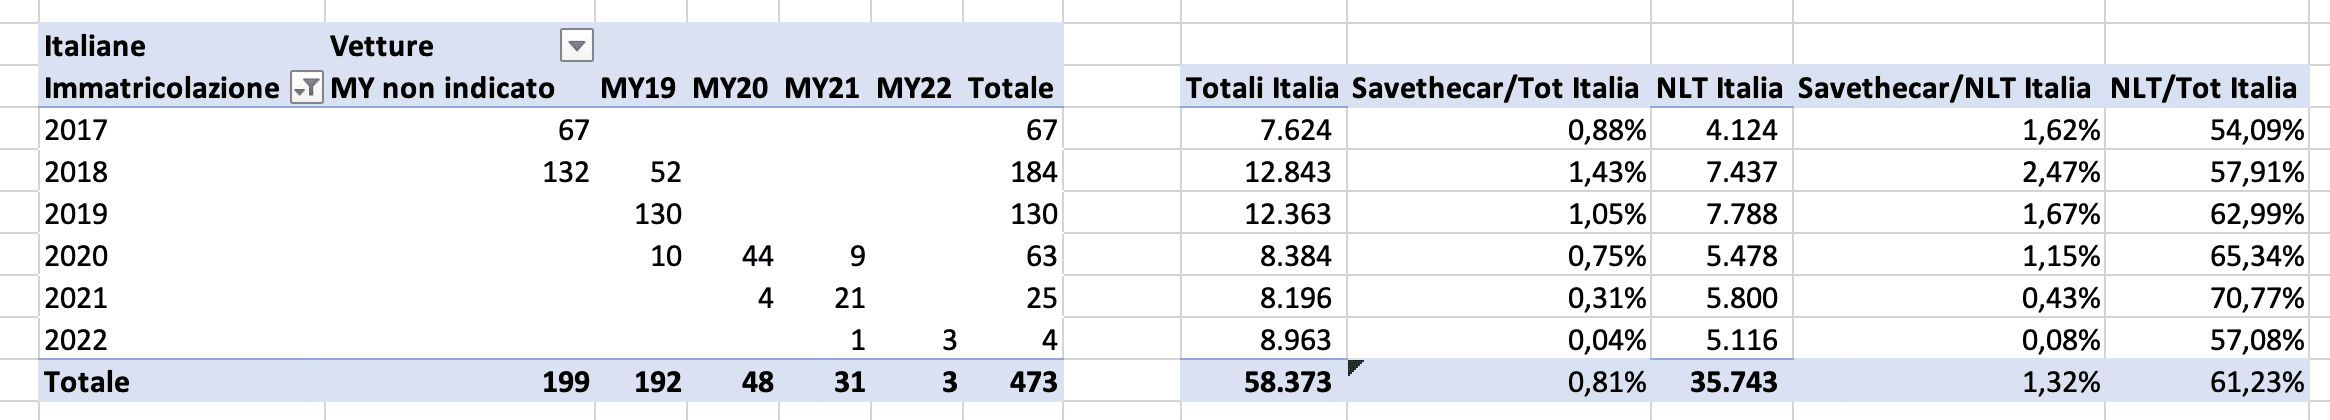Click the MY non indicato header
This screenshot has width=2330, height=420.
pos(442,88)
